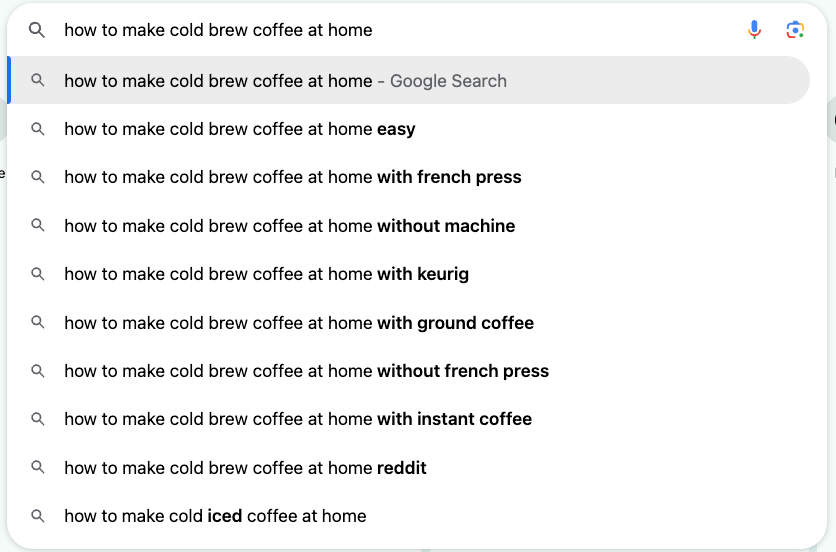Select the 'with keurig' suggestion
The width and height of the screenshot is (836, 552).
tap(409, 274)
